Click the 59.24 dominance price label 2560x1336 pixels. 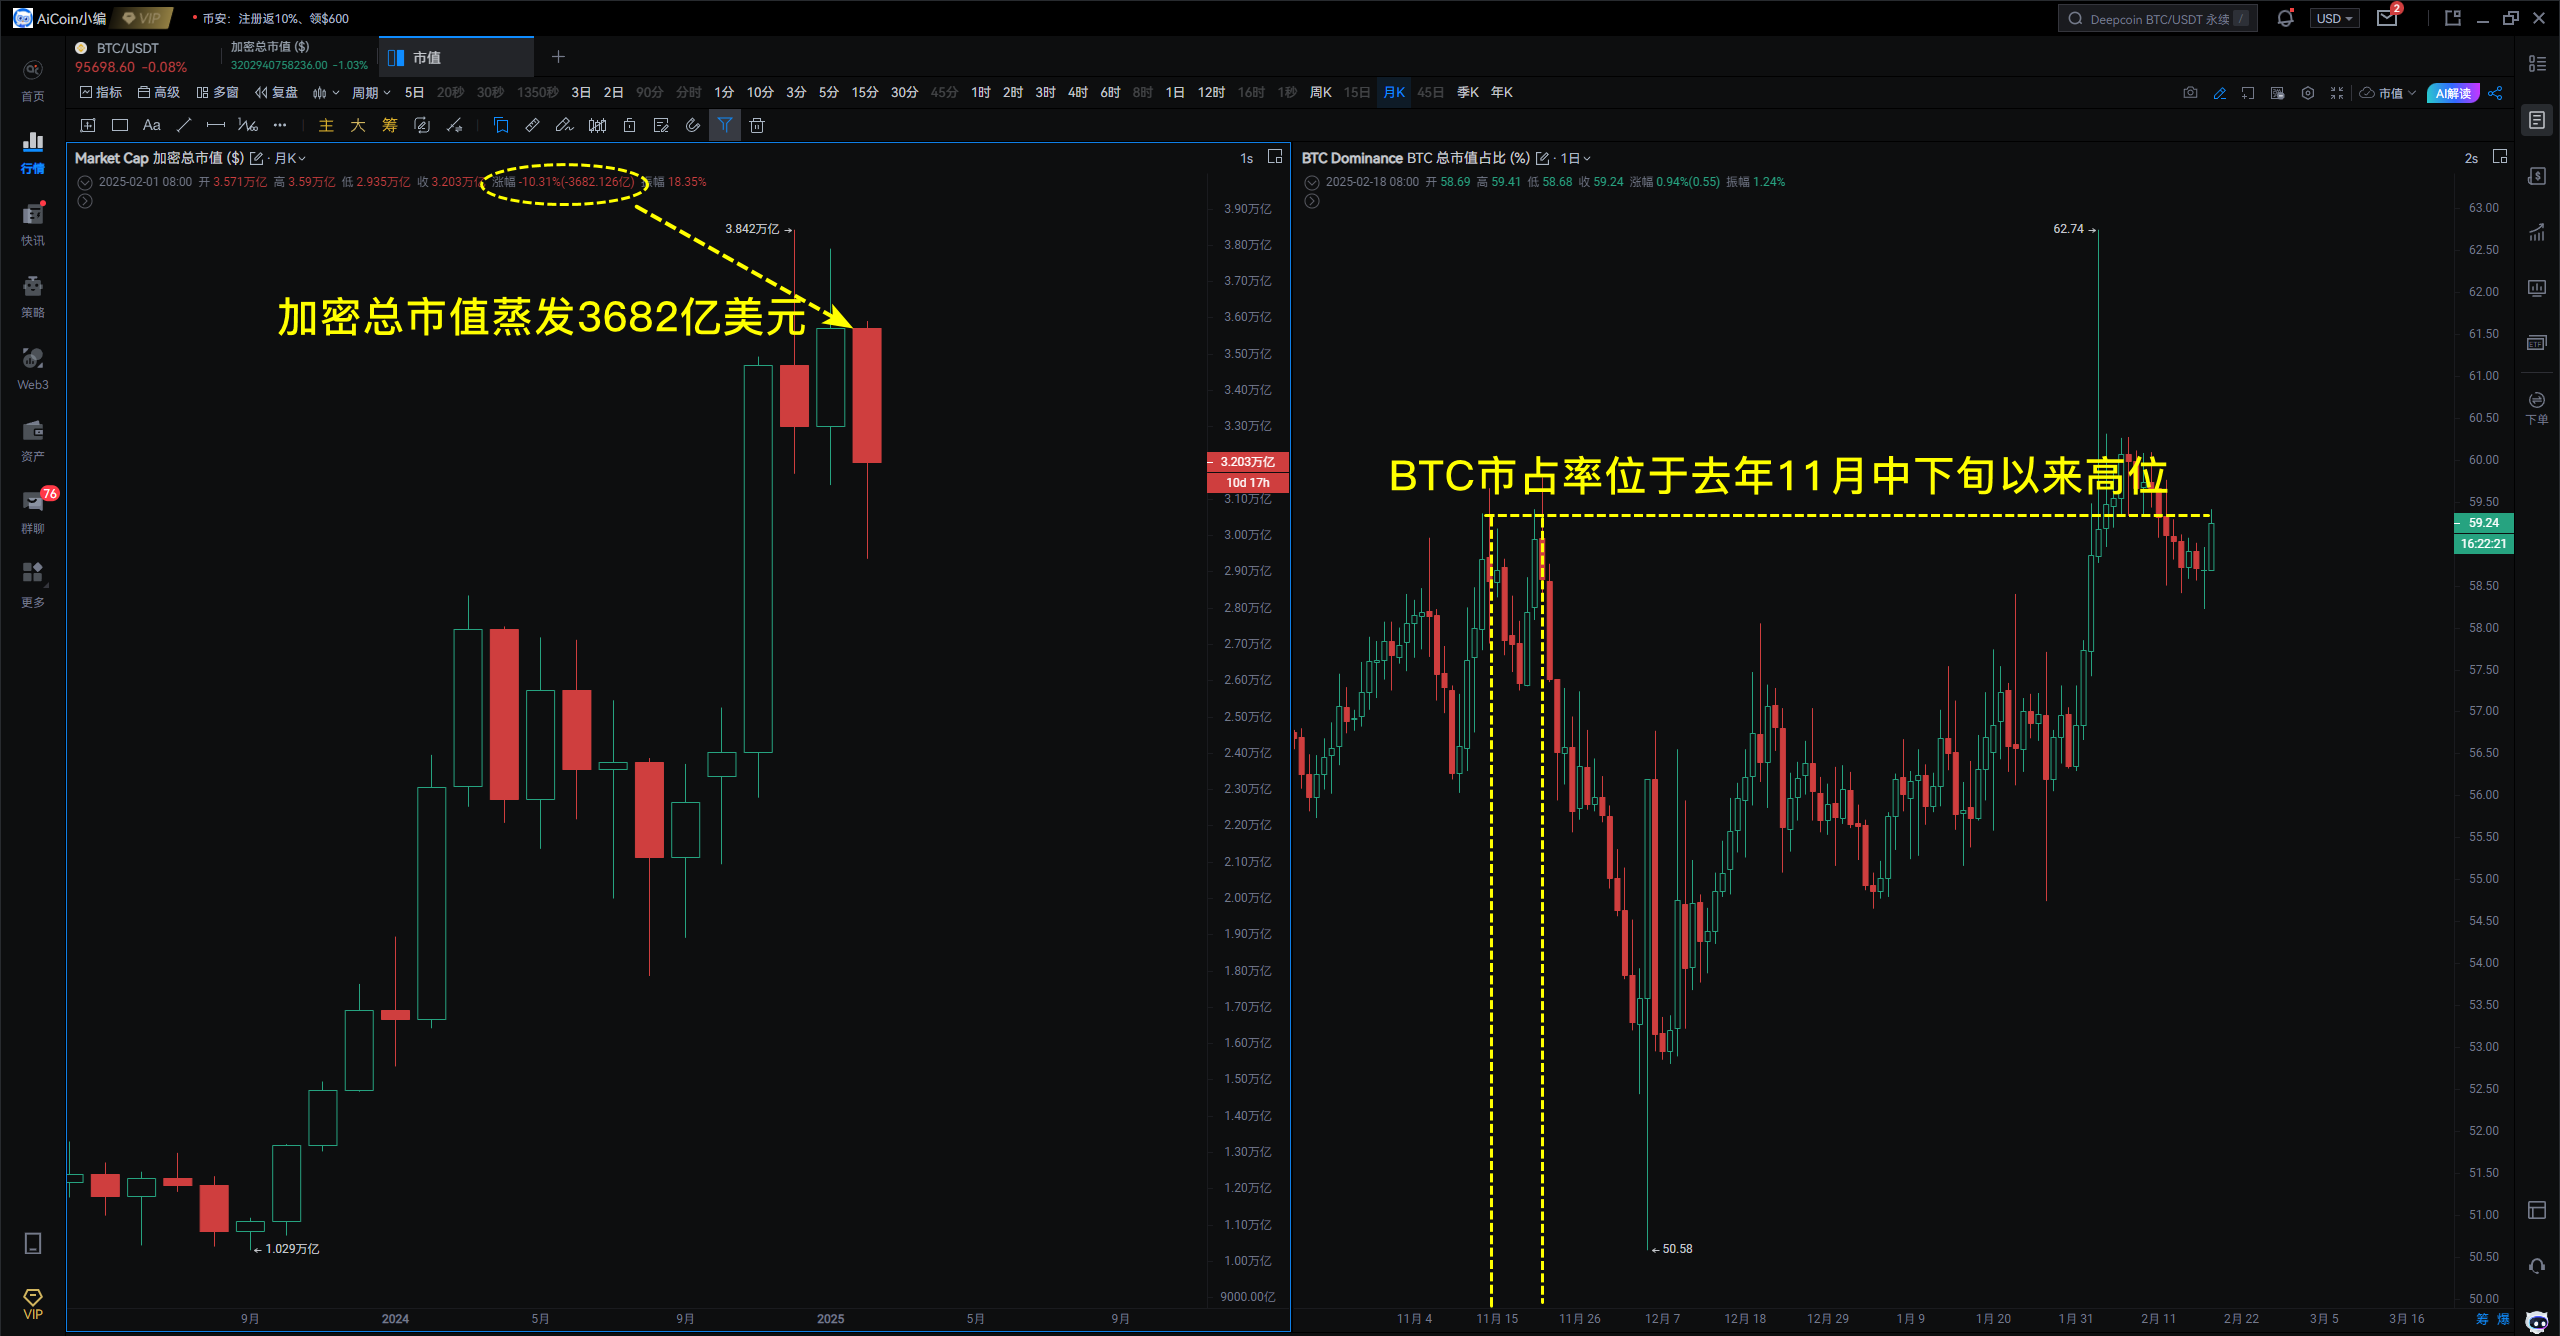pyautogui.click(x=2484, y=523)
